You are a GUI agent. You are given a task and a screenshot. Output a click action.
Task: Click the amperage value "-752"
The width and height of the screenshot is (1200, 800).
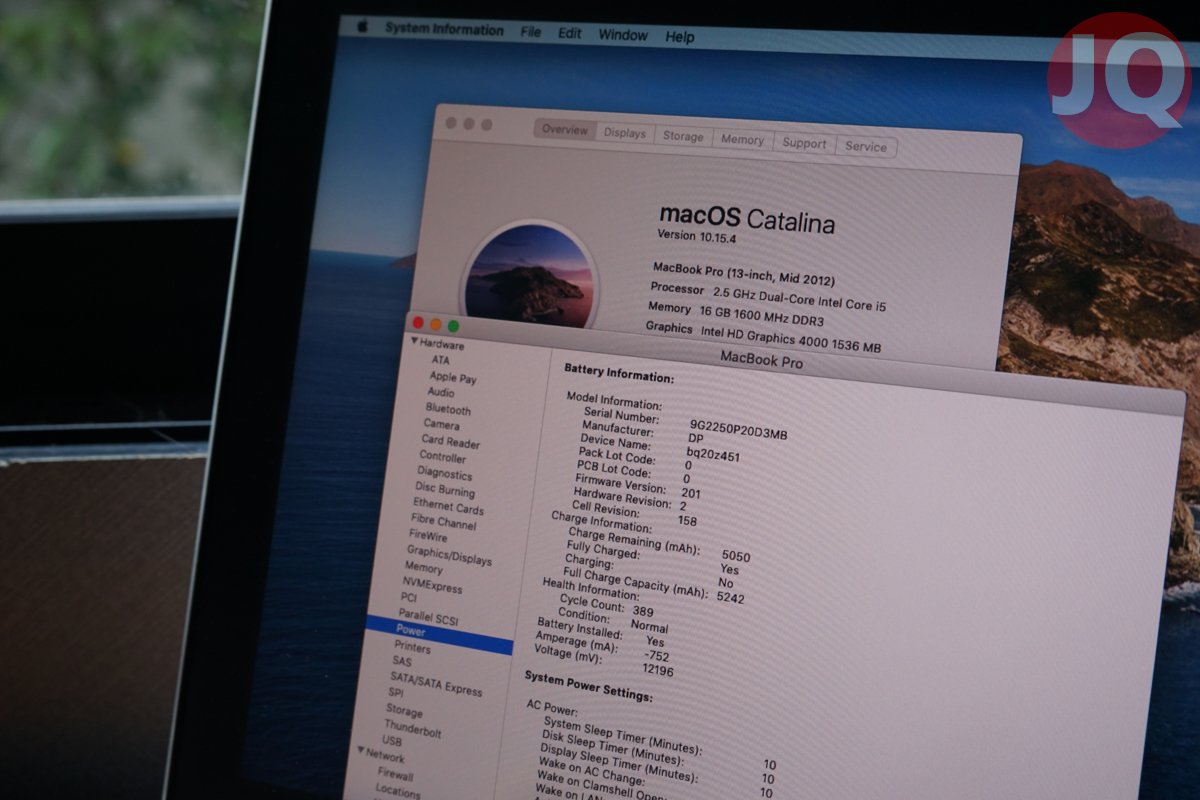coord(657,655)
